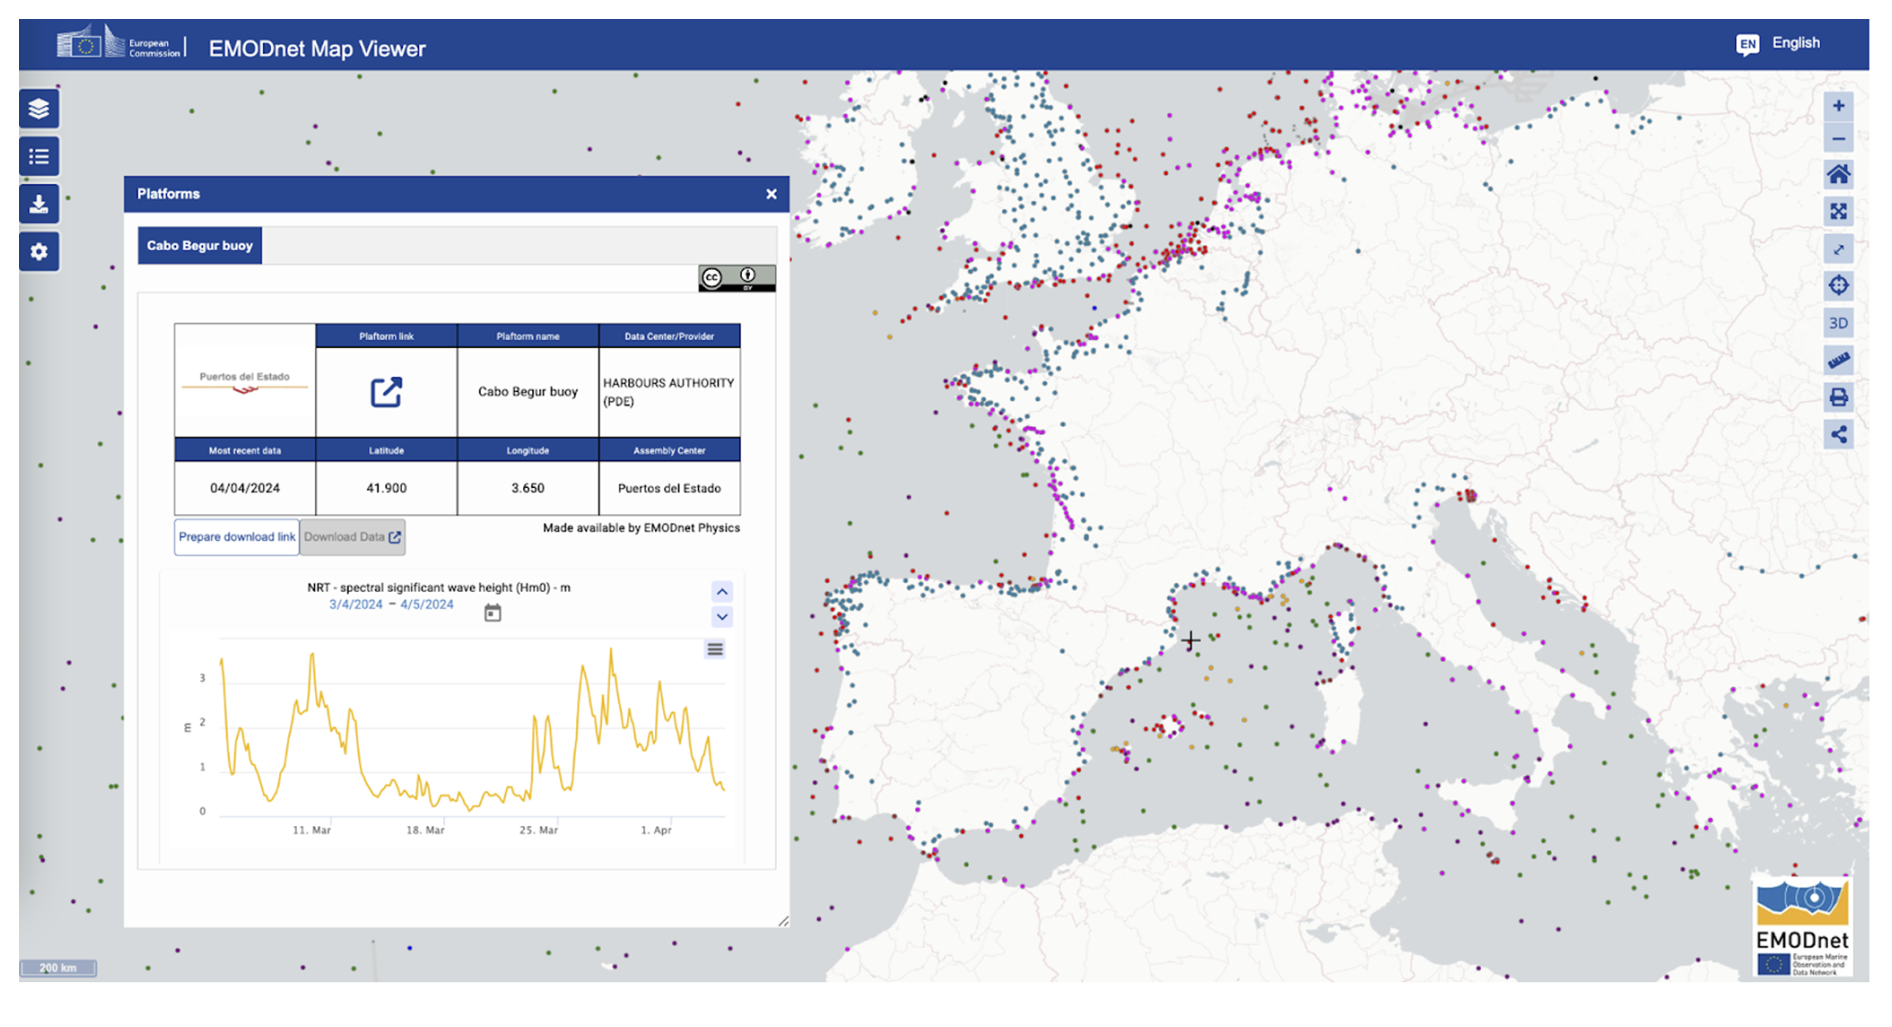The height and width of the screenshot is (1027, 1892).
Task: Open the settings gear panel
Action: click(x=39, y=252)
